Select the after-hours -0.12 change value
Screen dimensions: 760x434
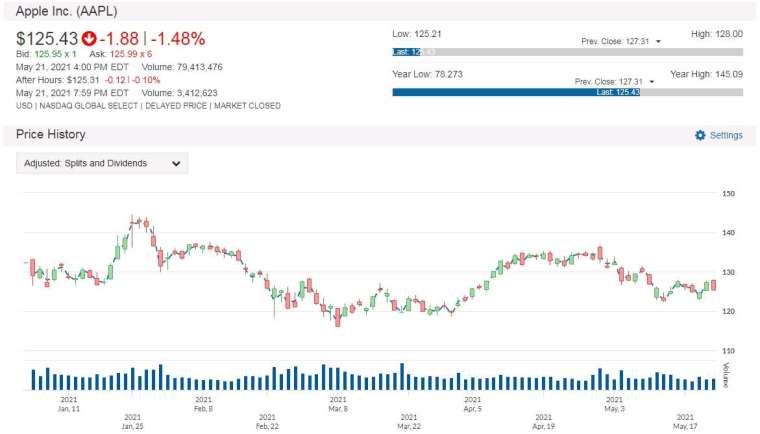click(115, 80)
